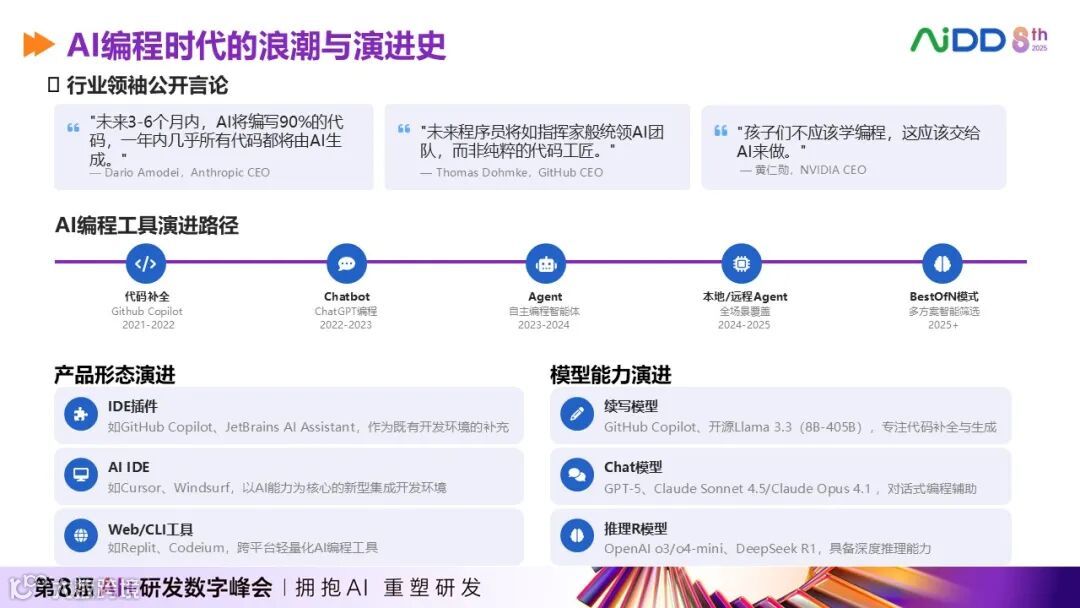Image resolution: width=1080 pixels, height=608 pixels.
Task: Click the globe icon beside Web/CLI工具
Action: click(81, 536)
